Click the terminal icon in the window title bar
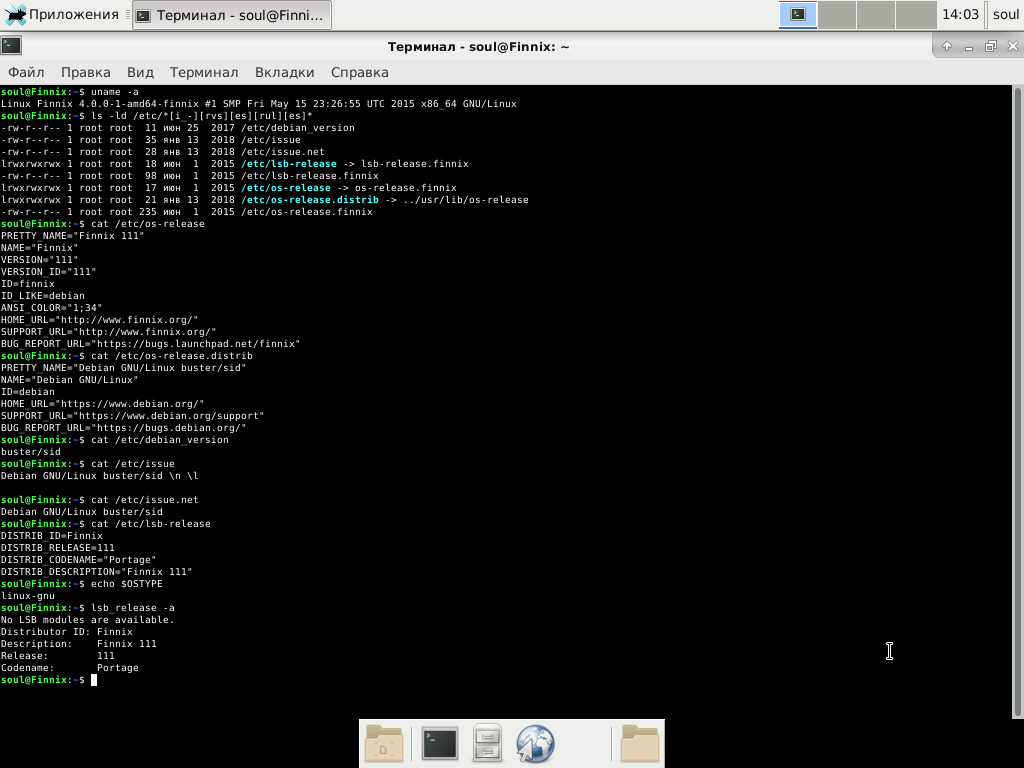Viewport: 1024px width, 768px height. pos(11,46)
